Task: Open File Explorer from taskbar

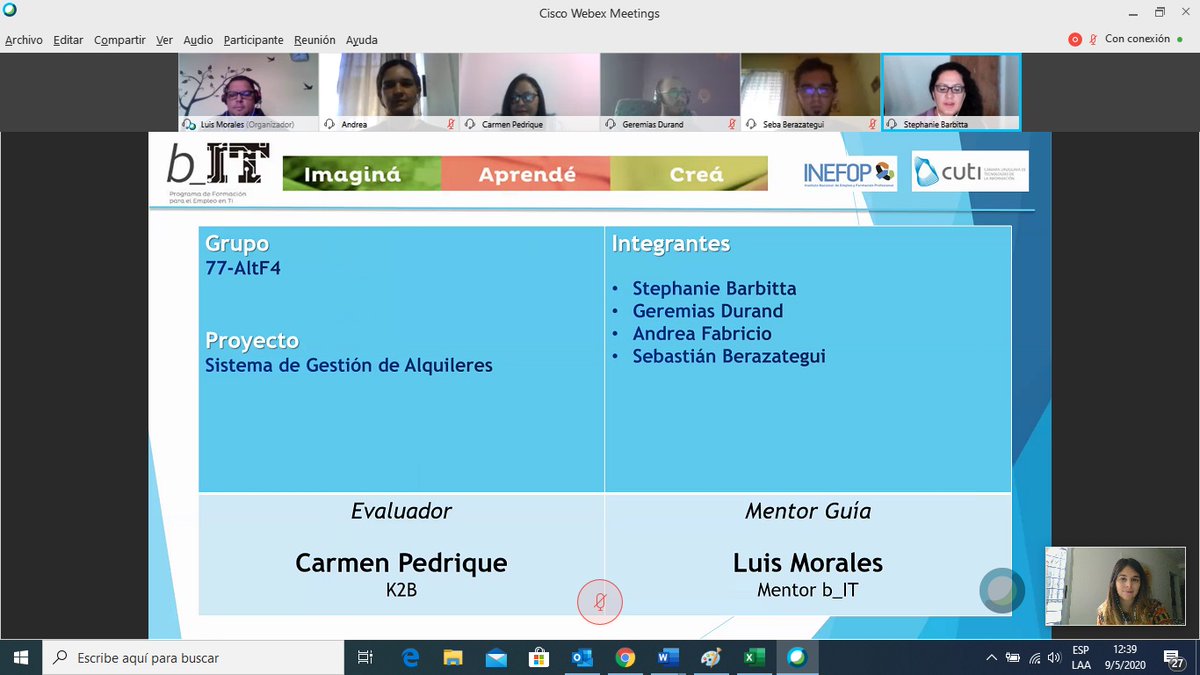Action: [x=453, y=657]
